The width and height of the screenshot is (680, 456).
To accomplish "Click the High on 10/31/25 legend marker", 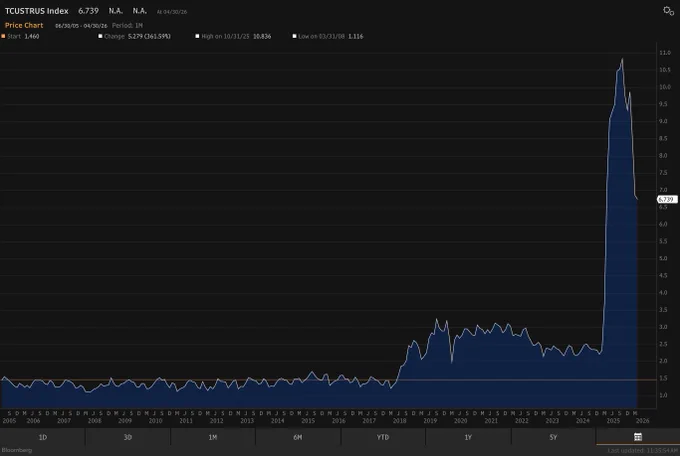I will pyautogui.click(x=197, y=36).
